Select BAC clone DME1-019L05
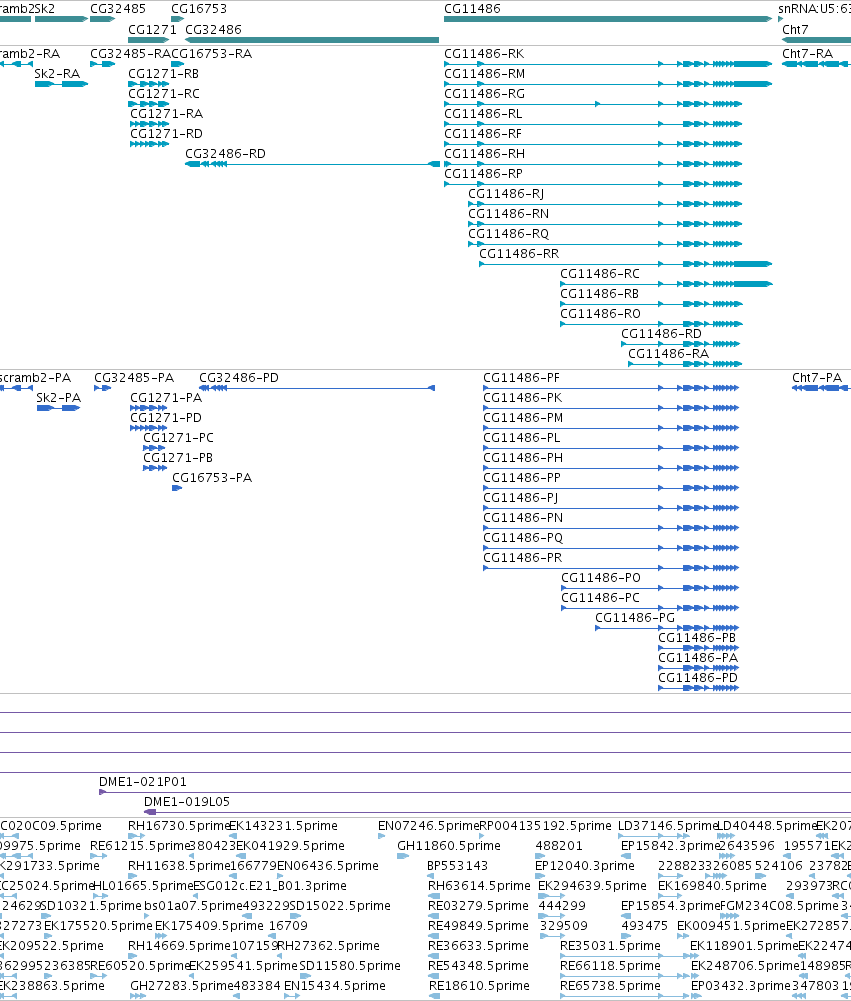This screenshot has width=851, height=1001. 186,802
